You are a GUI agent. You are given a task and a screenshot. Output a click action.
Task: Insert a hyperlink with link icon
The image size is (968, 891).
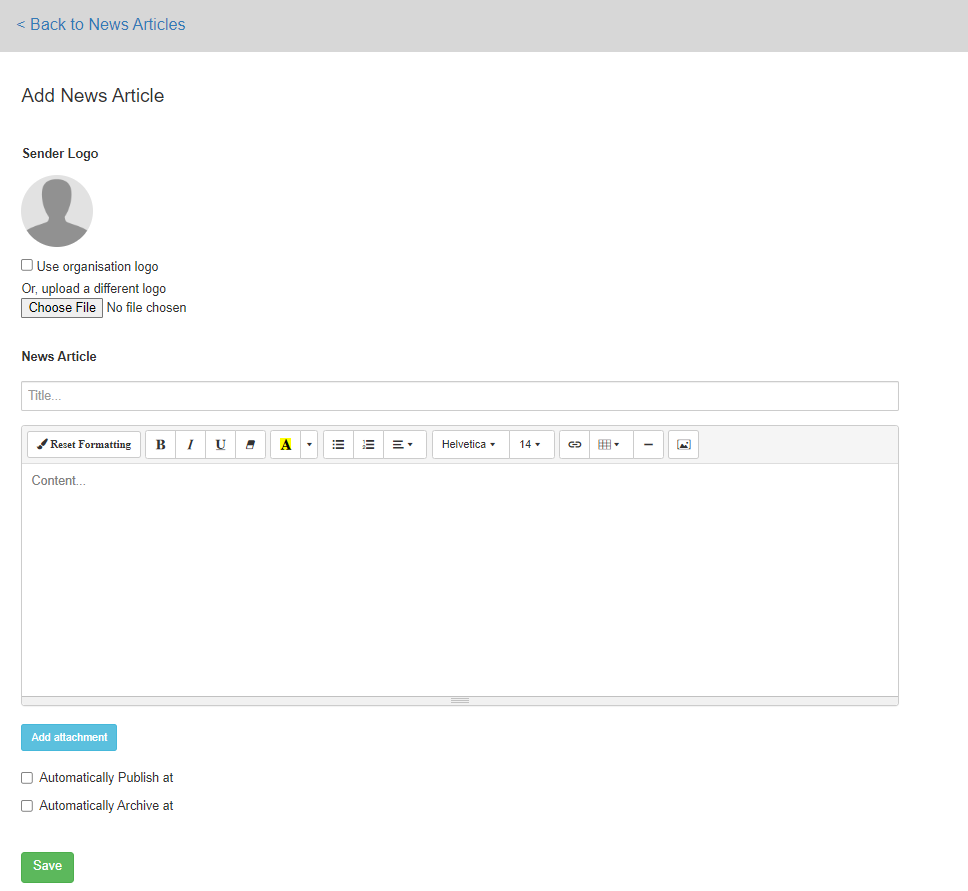[574, 445]
